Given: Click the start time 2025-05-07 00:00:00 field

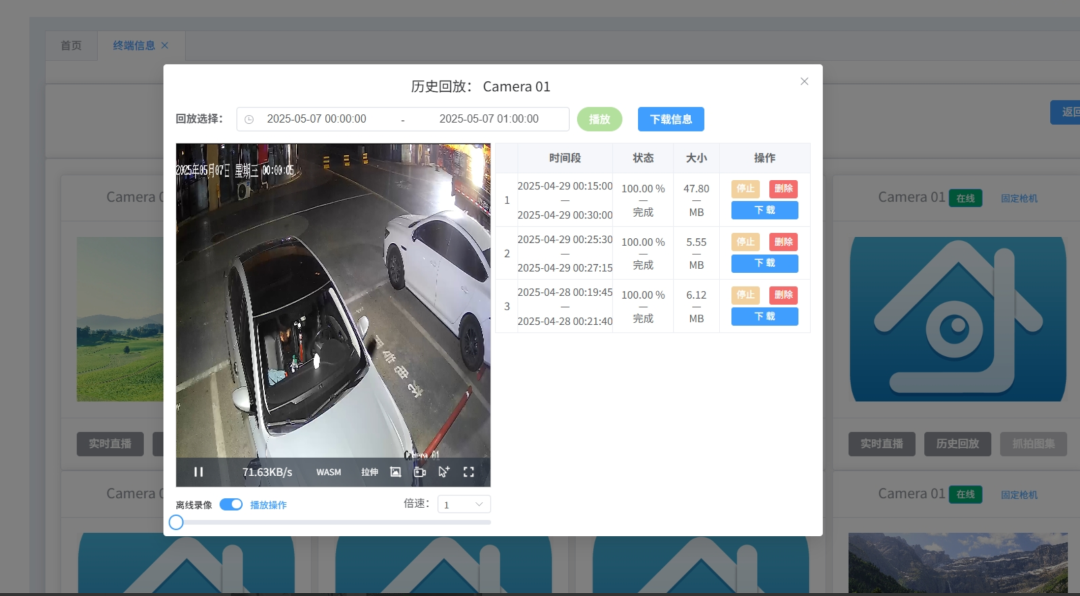Looking at the screenshot, I should (316, 119).
